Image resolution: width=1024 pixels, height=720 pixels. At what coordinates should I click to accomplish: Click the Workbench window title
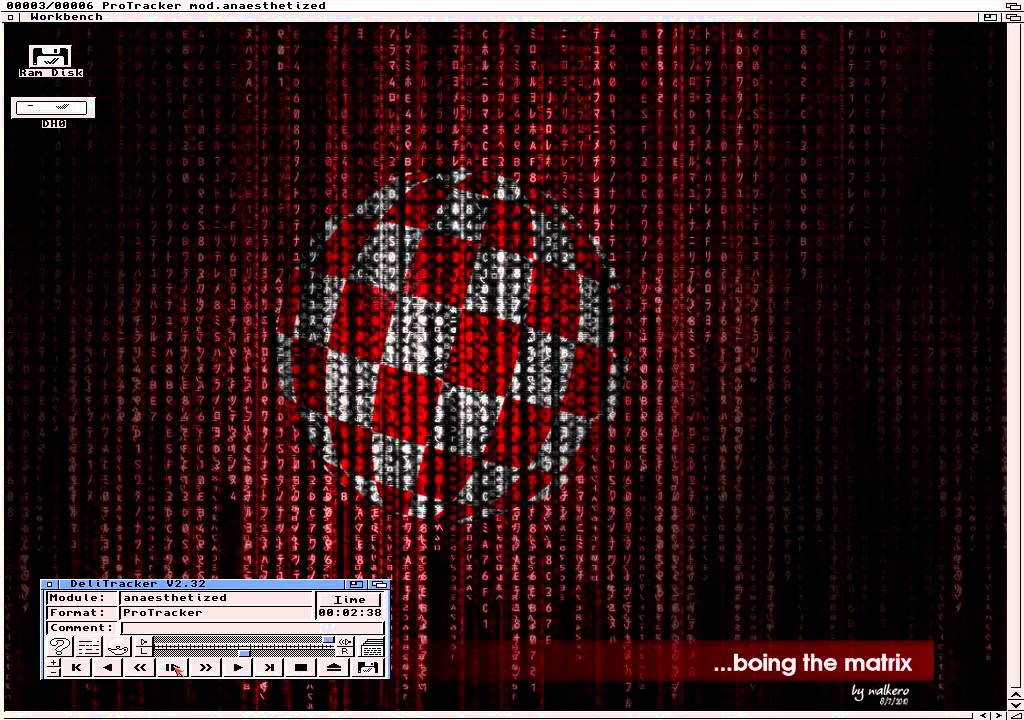[x=67, y=17]
